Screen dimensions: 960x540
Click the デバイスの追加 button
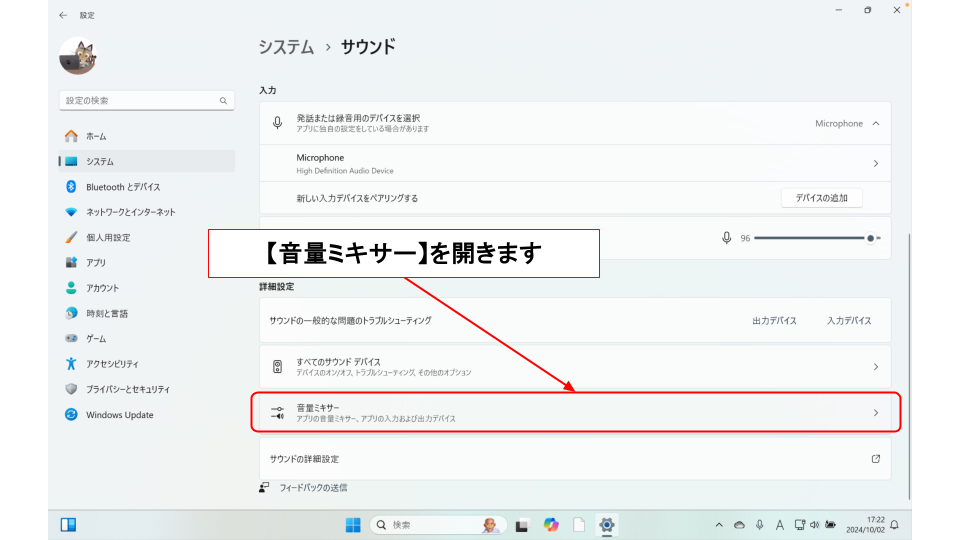821,198
